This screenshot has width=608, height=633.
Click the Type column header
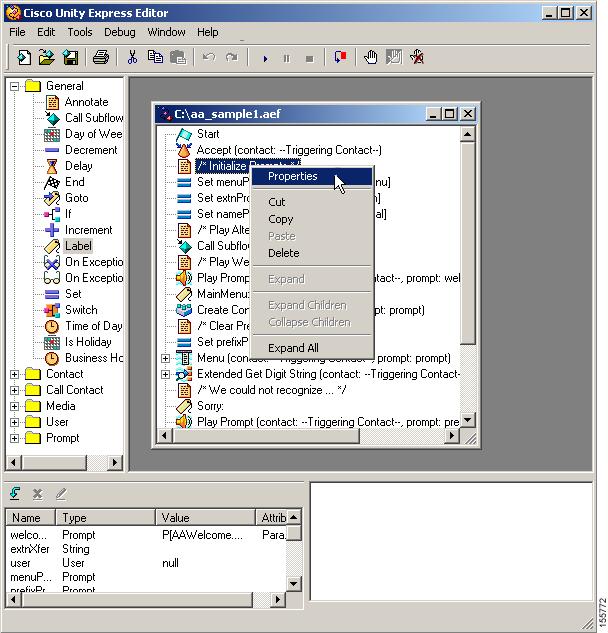pos(105,518)
